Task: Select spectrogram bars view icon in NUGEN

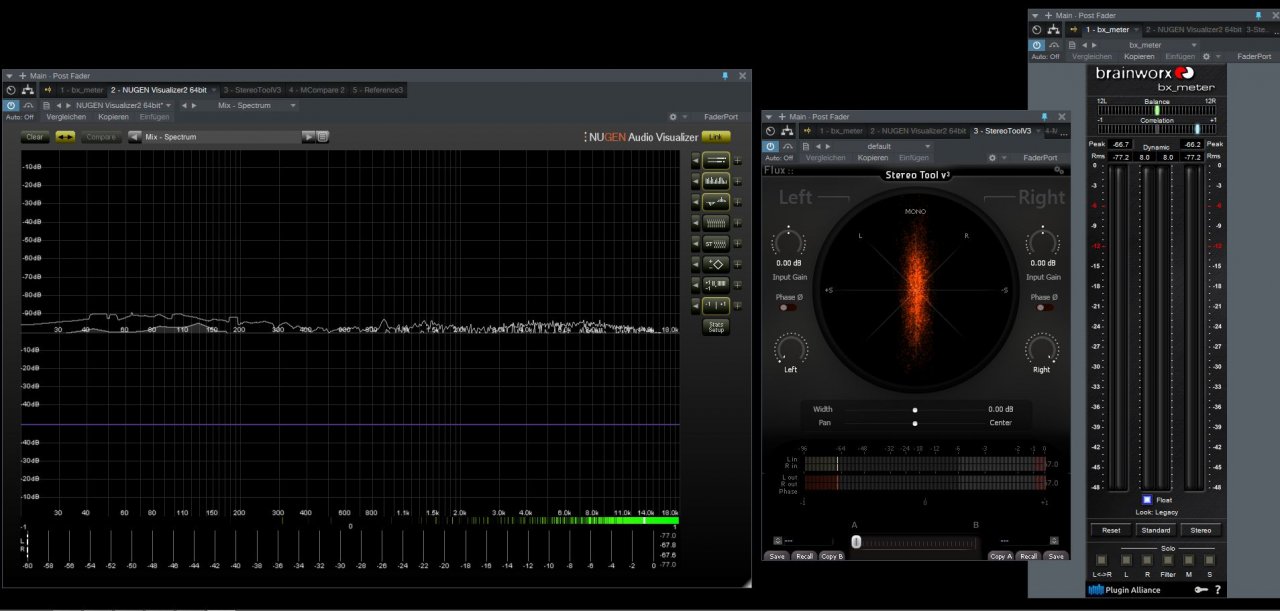Action: 716,222
